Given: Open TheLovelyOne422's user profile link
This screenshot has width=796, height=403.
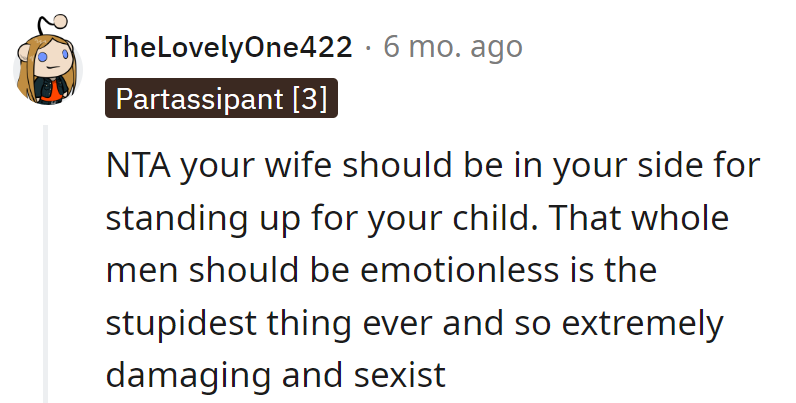Looking at the screenshot, I should (229, 47).
